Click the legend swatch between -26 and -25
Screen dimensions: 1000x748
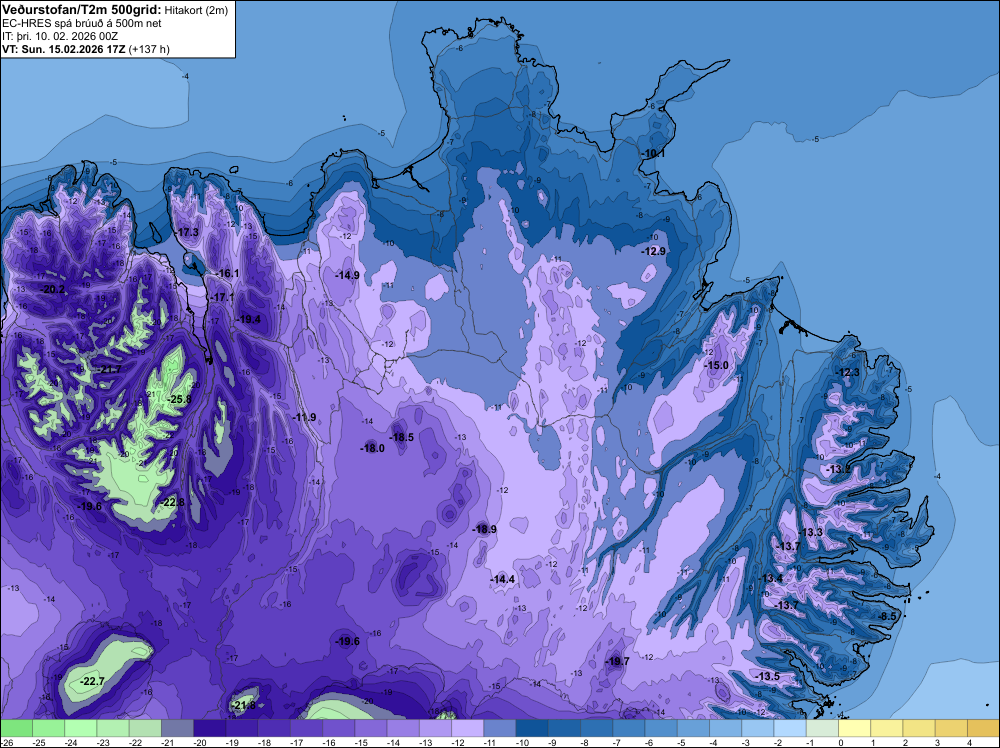coord(17,728)
